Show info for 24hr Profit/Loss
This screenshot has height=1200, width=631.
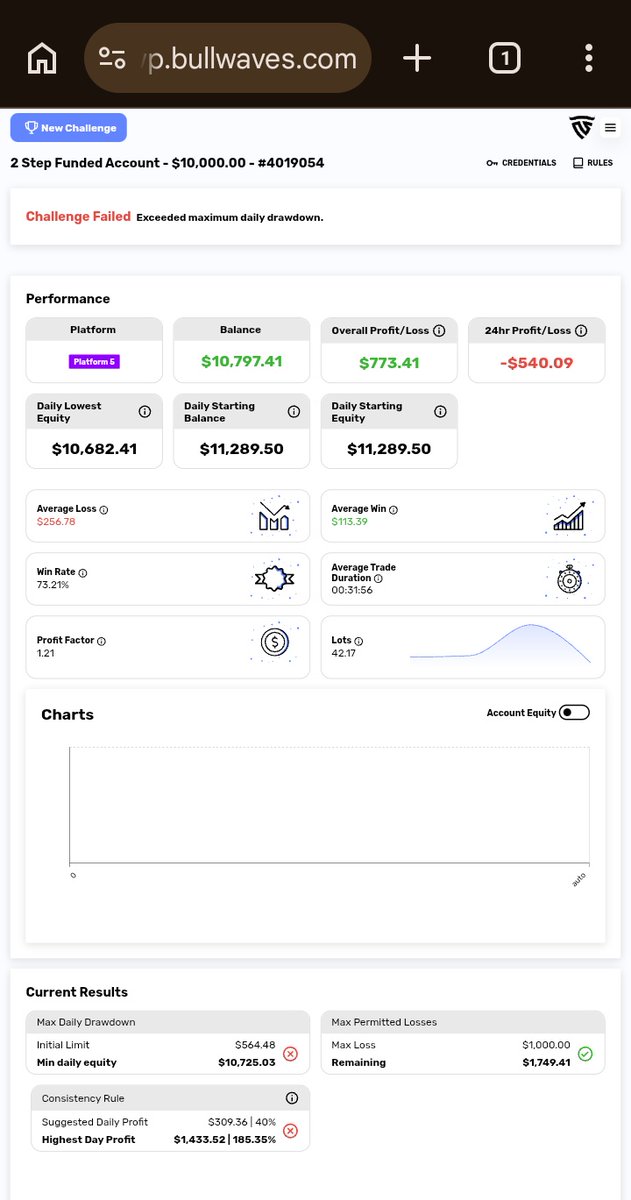(581, 330)
